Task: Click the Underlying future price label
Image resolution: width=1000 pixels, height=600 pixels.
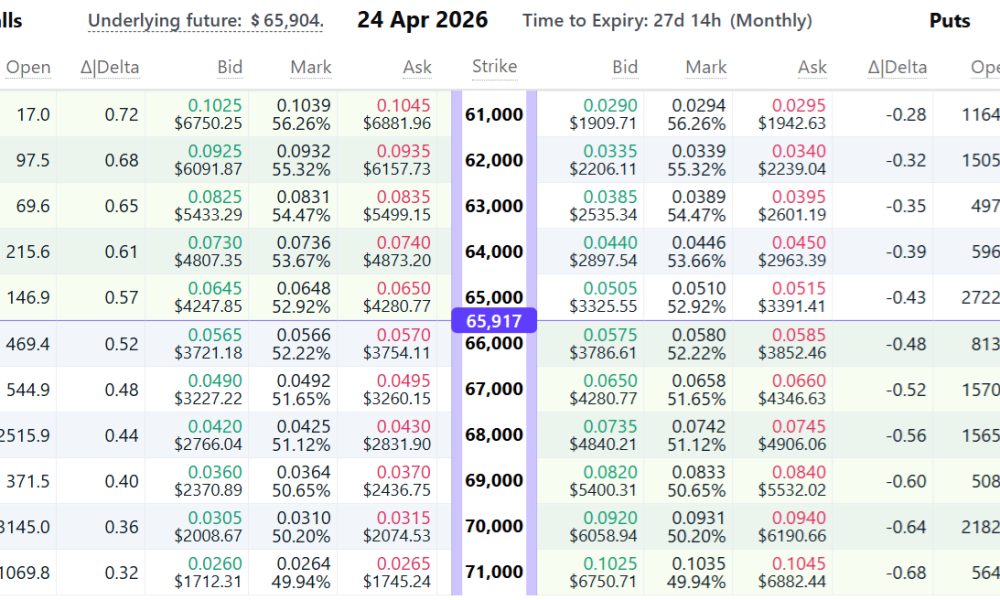Action: [205, 21]
